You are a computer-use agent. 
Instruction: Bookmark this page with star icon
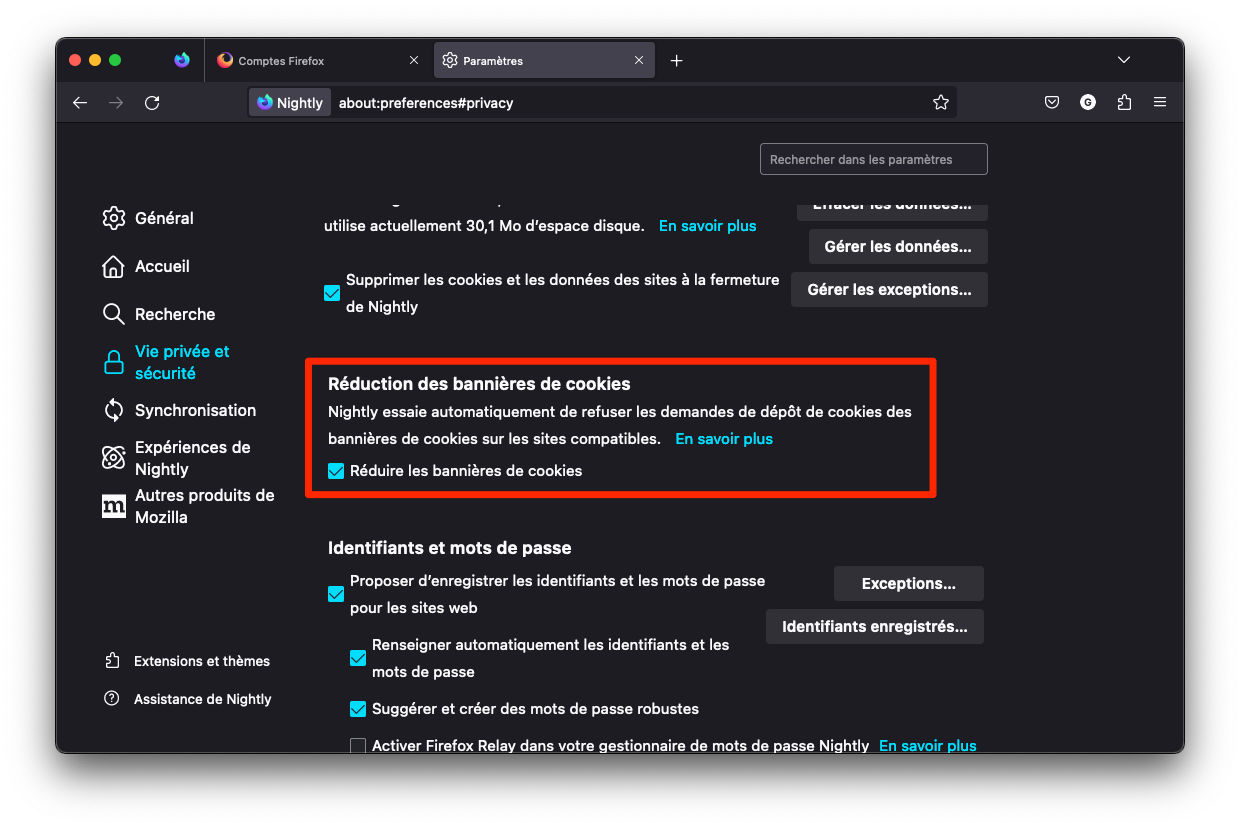[x=940, y=102]
